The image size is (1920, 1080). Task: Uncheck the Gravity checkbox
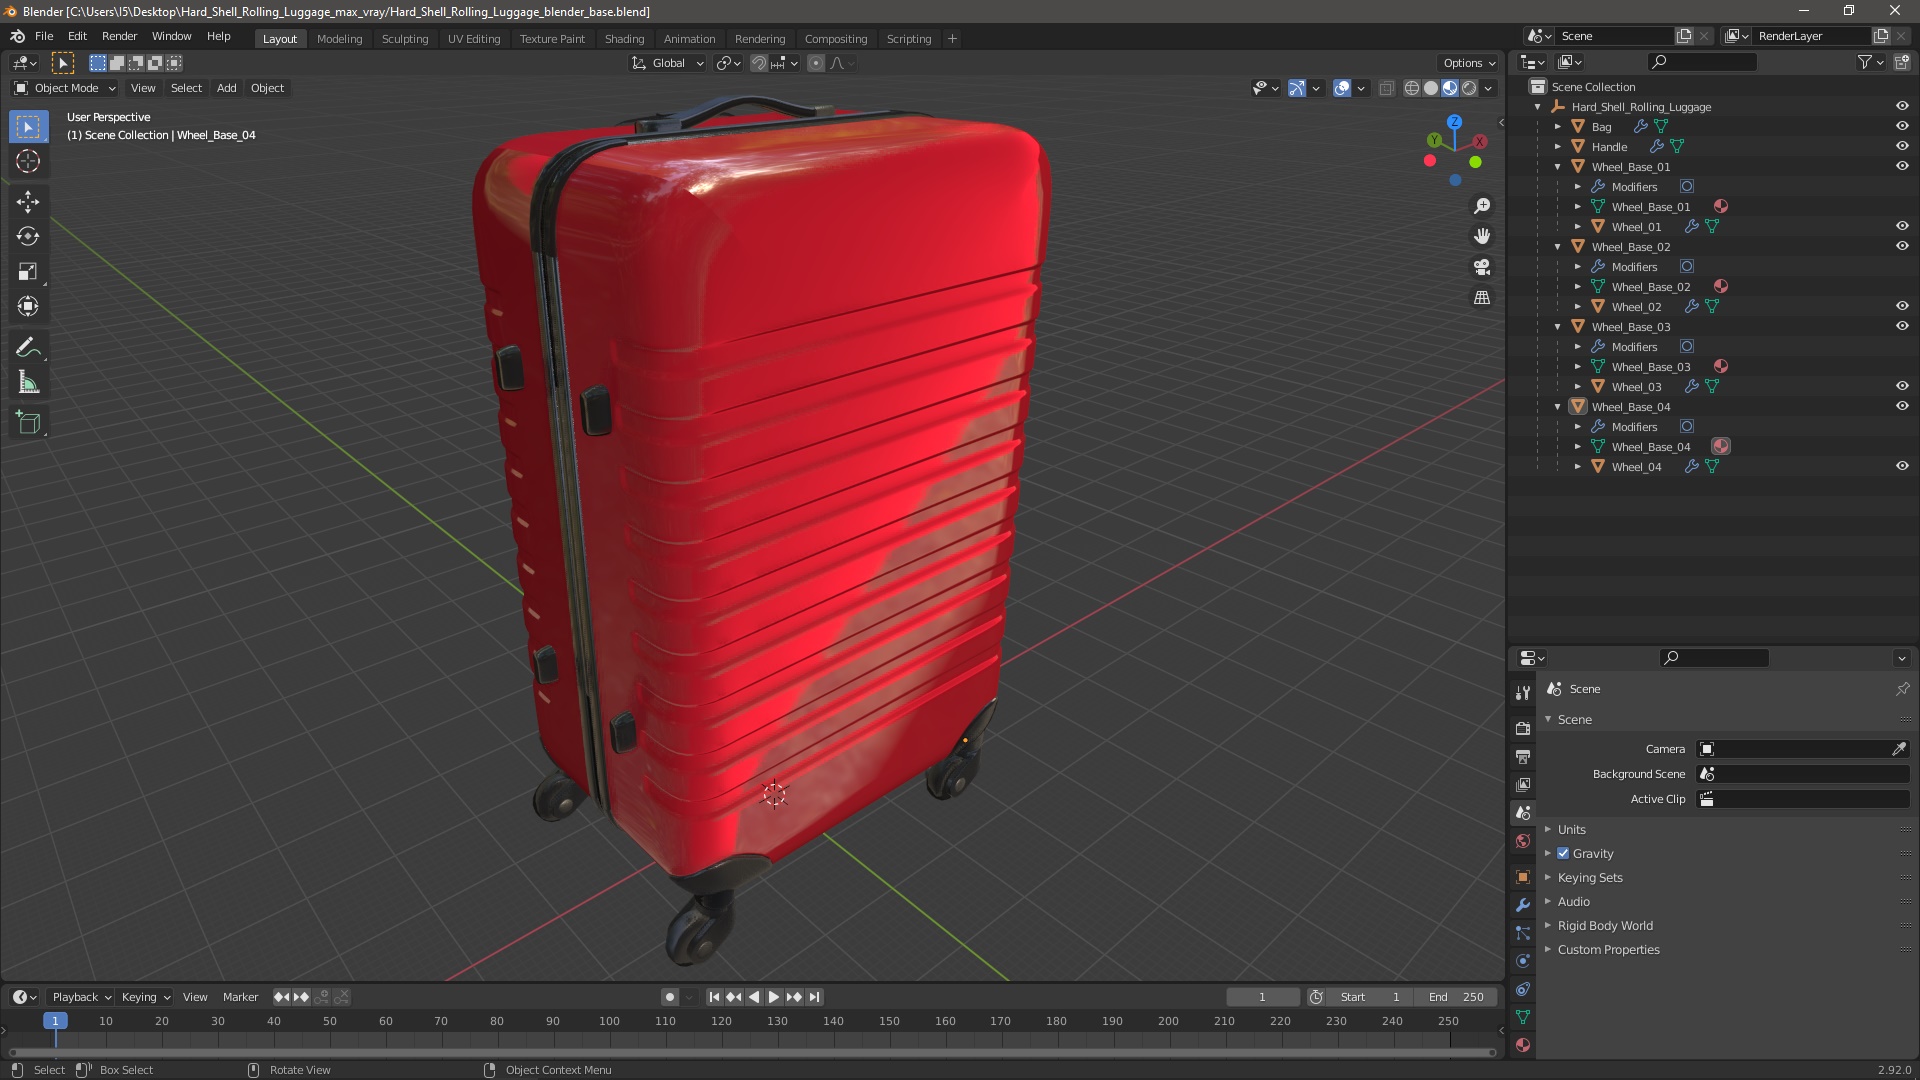click(1563, 853)
